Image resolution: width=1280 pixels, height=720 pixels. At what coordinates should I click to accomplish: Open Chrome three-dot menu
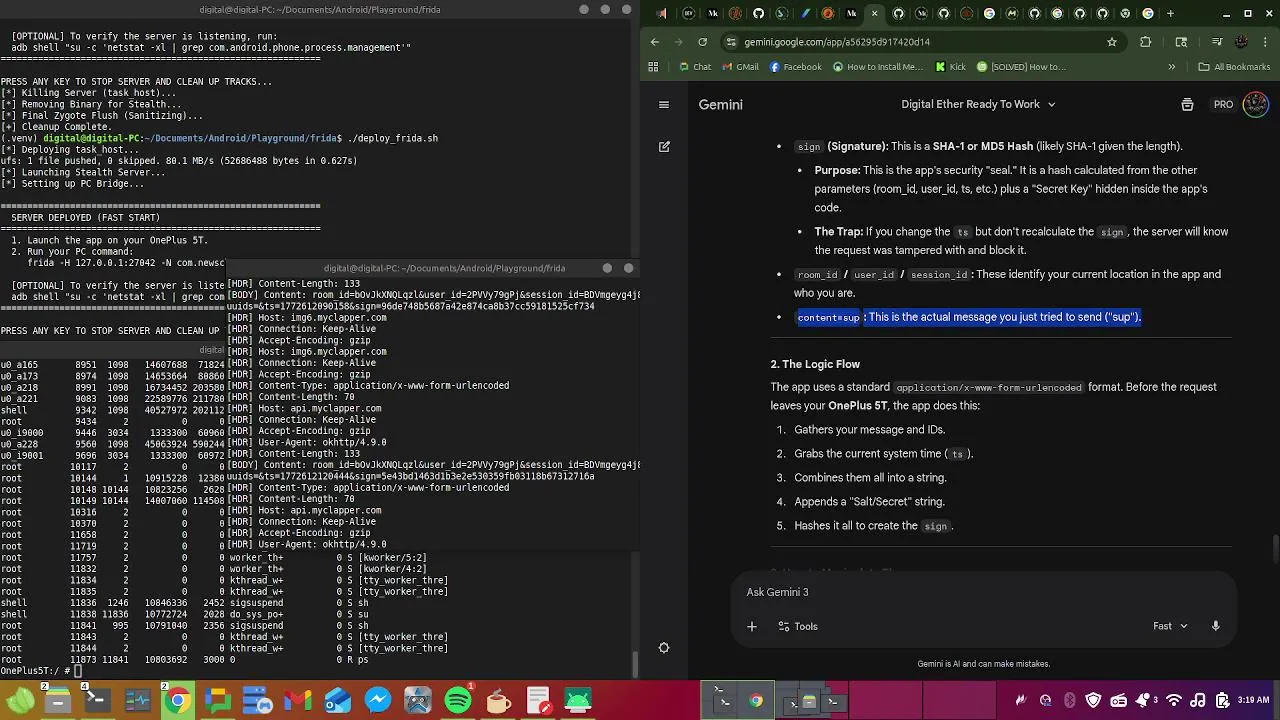pyautogui.click(x=1265, y=42)
